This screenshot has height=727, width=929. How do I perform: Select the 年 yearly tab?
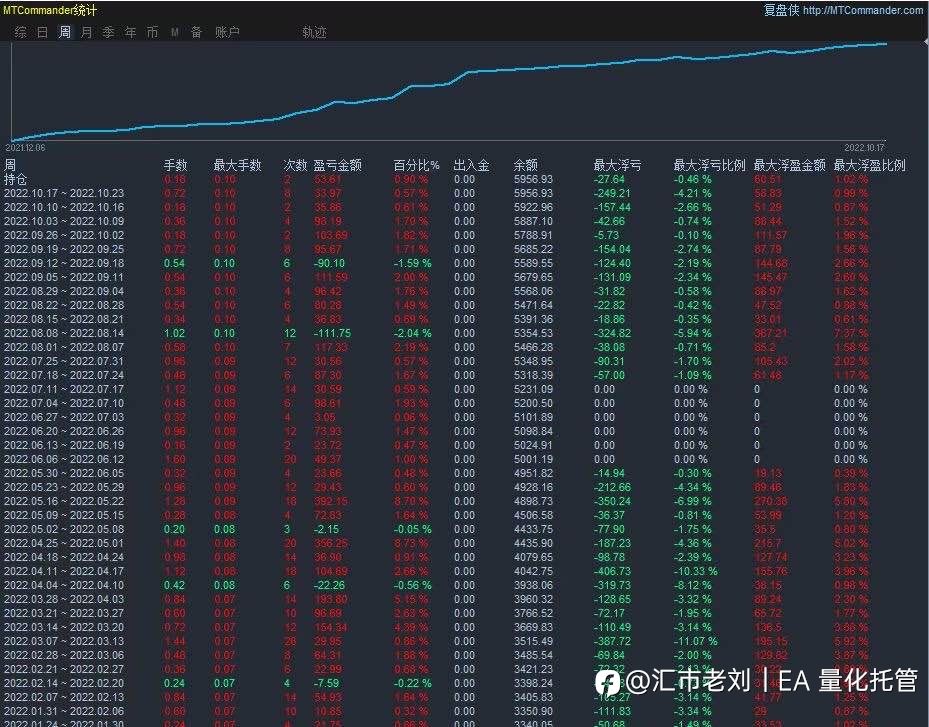pos(130,32)
